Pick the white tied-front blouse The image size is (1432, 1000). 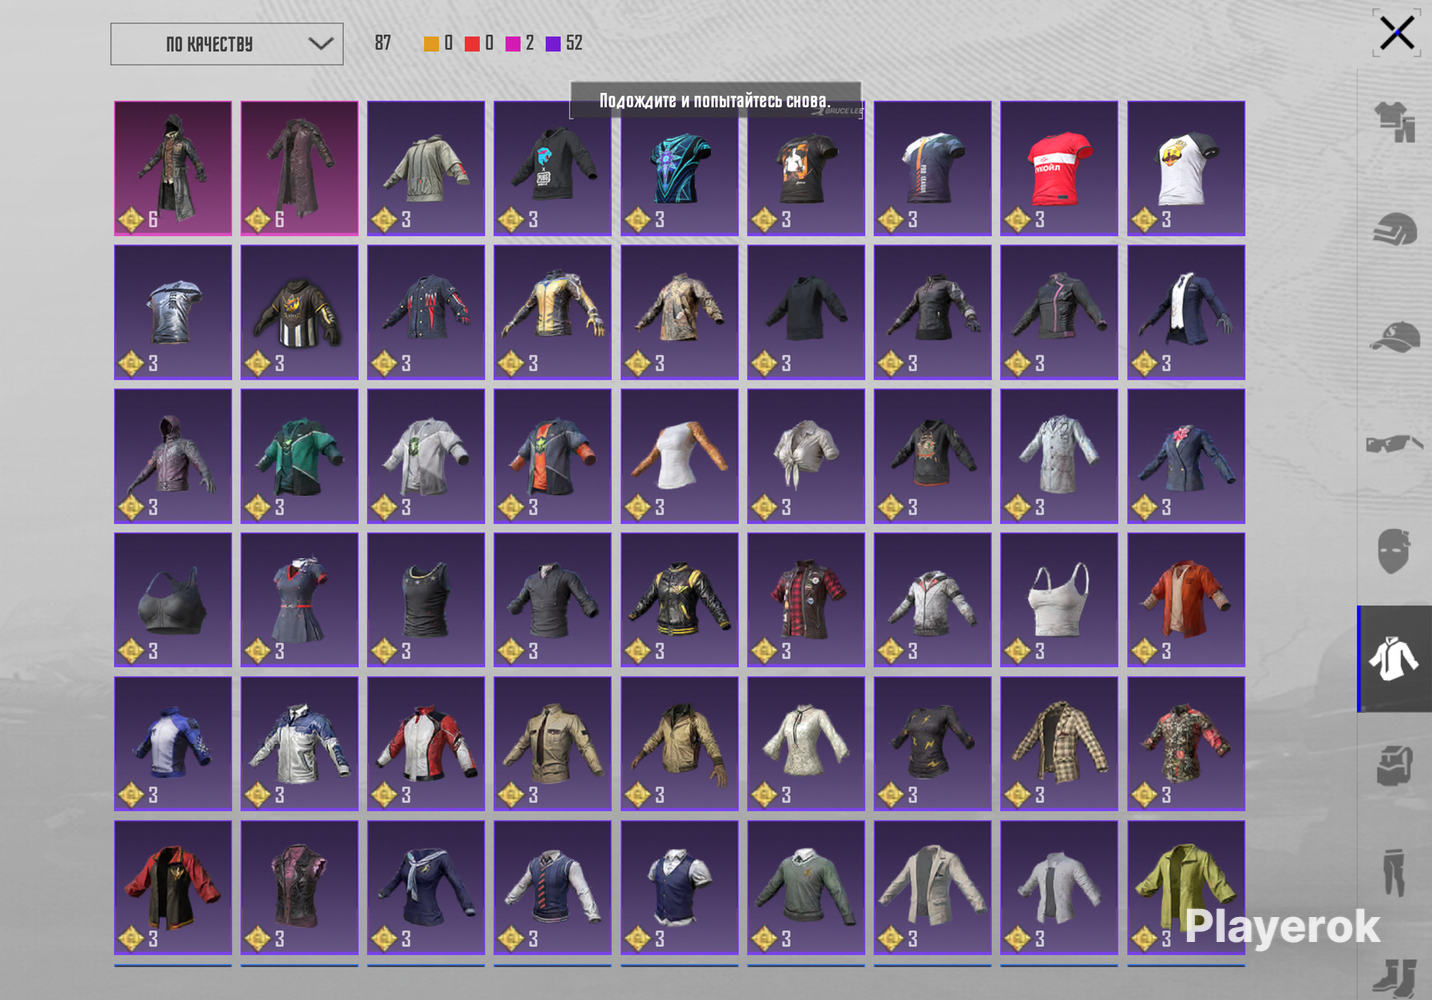(x=806, y=456)
